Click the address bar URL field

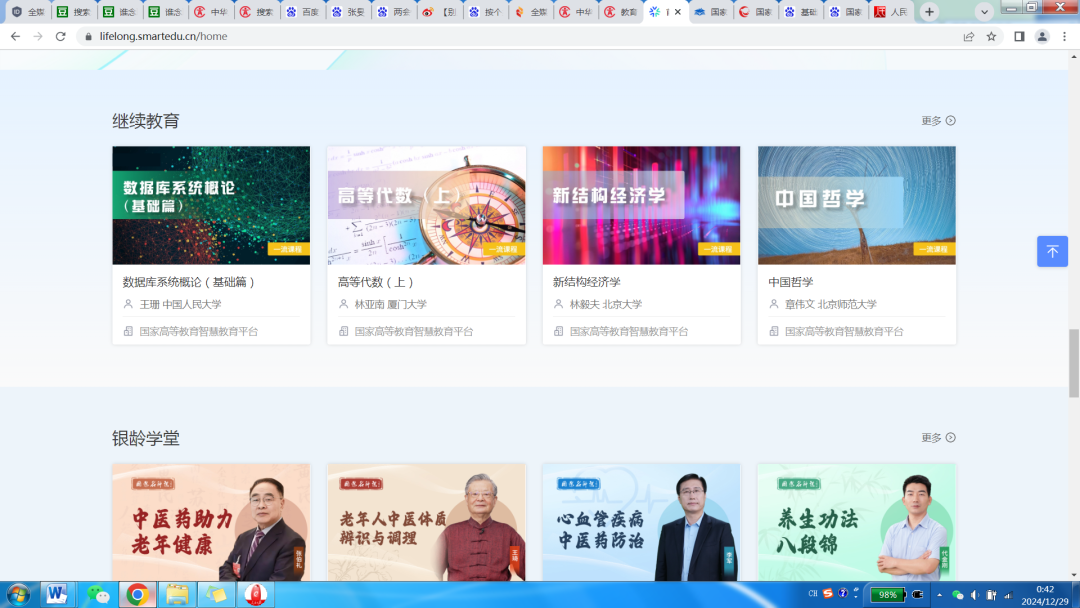pyautogui.click(x=500, y=36)
